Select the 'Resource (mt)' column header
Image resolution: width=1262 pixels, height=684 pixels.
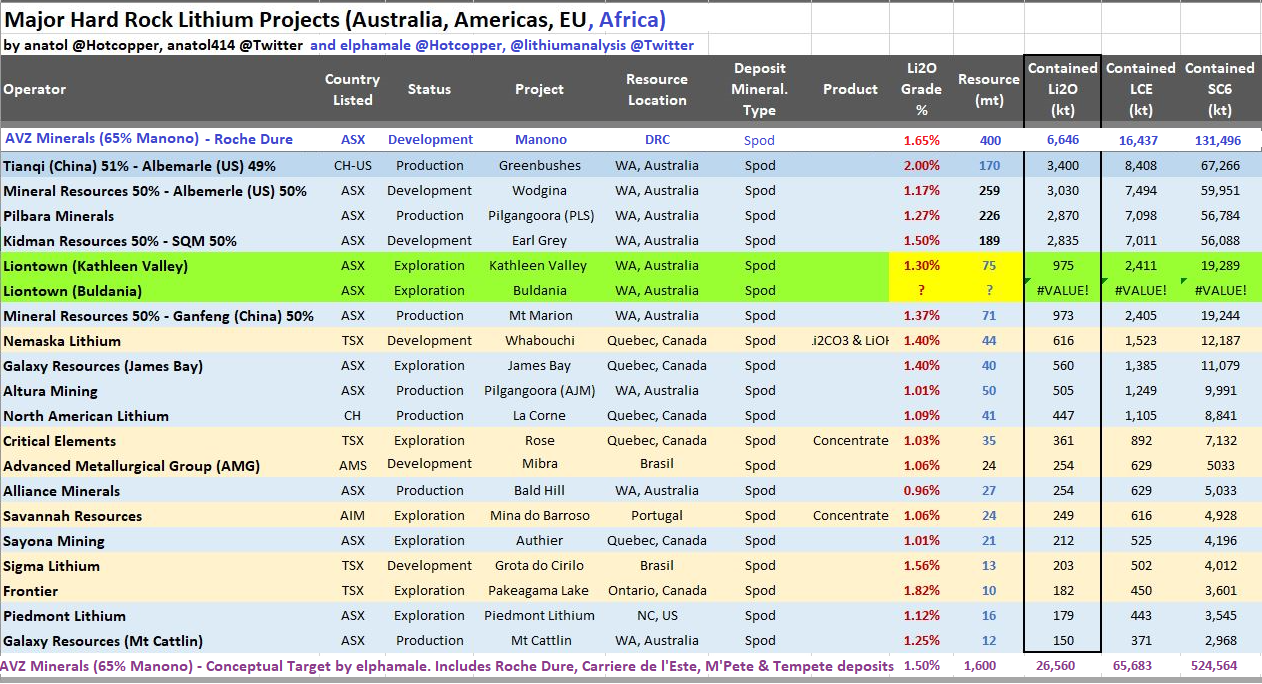(x=988, y=89)
